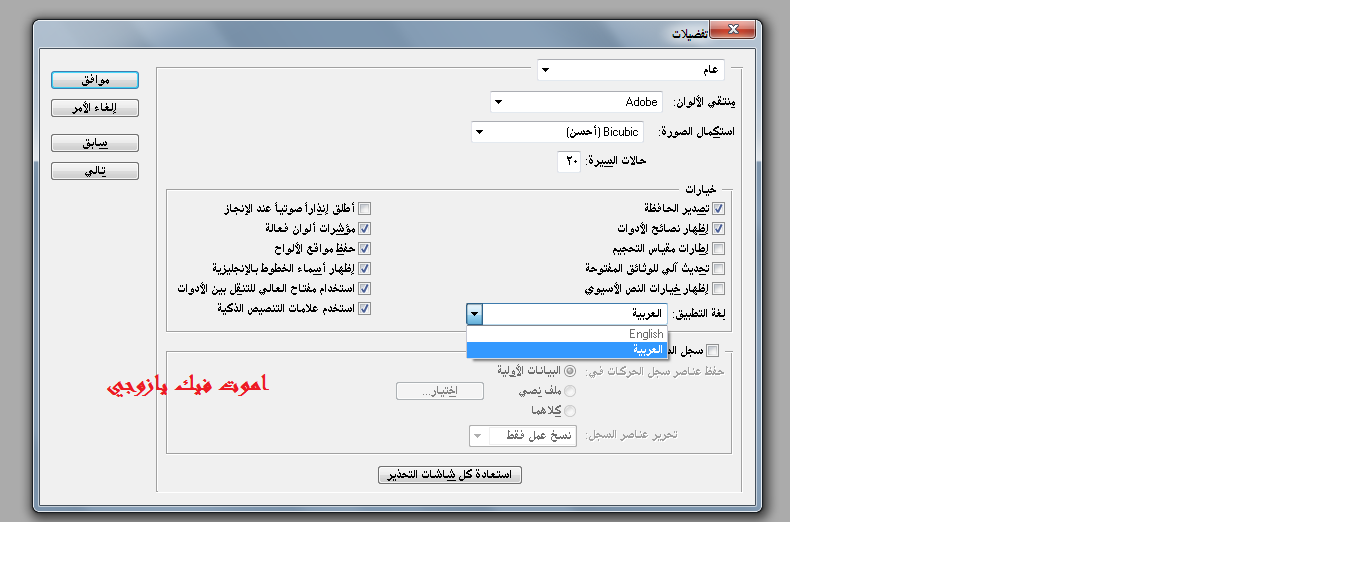1350x568 pixels.
Task: Click the حالات السيرة history states field
Action: 569,161
